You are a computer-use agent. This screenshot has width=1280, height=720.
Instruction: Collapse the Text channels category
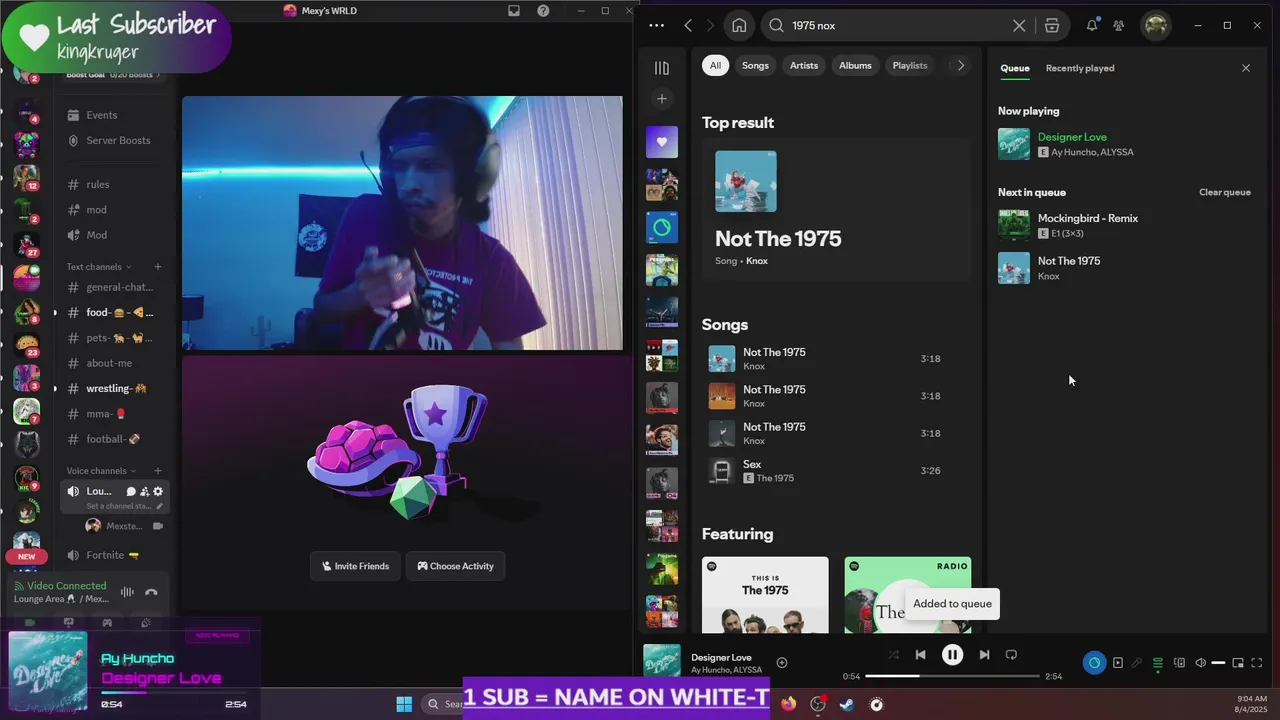point(98,267)
